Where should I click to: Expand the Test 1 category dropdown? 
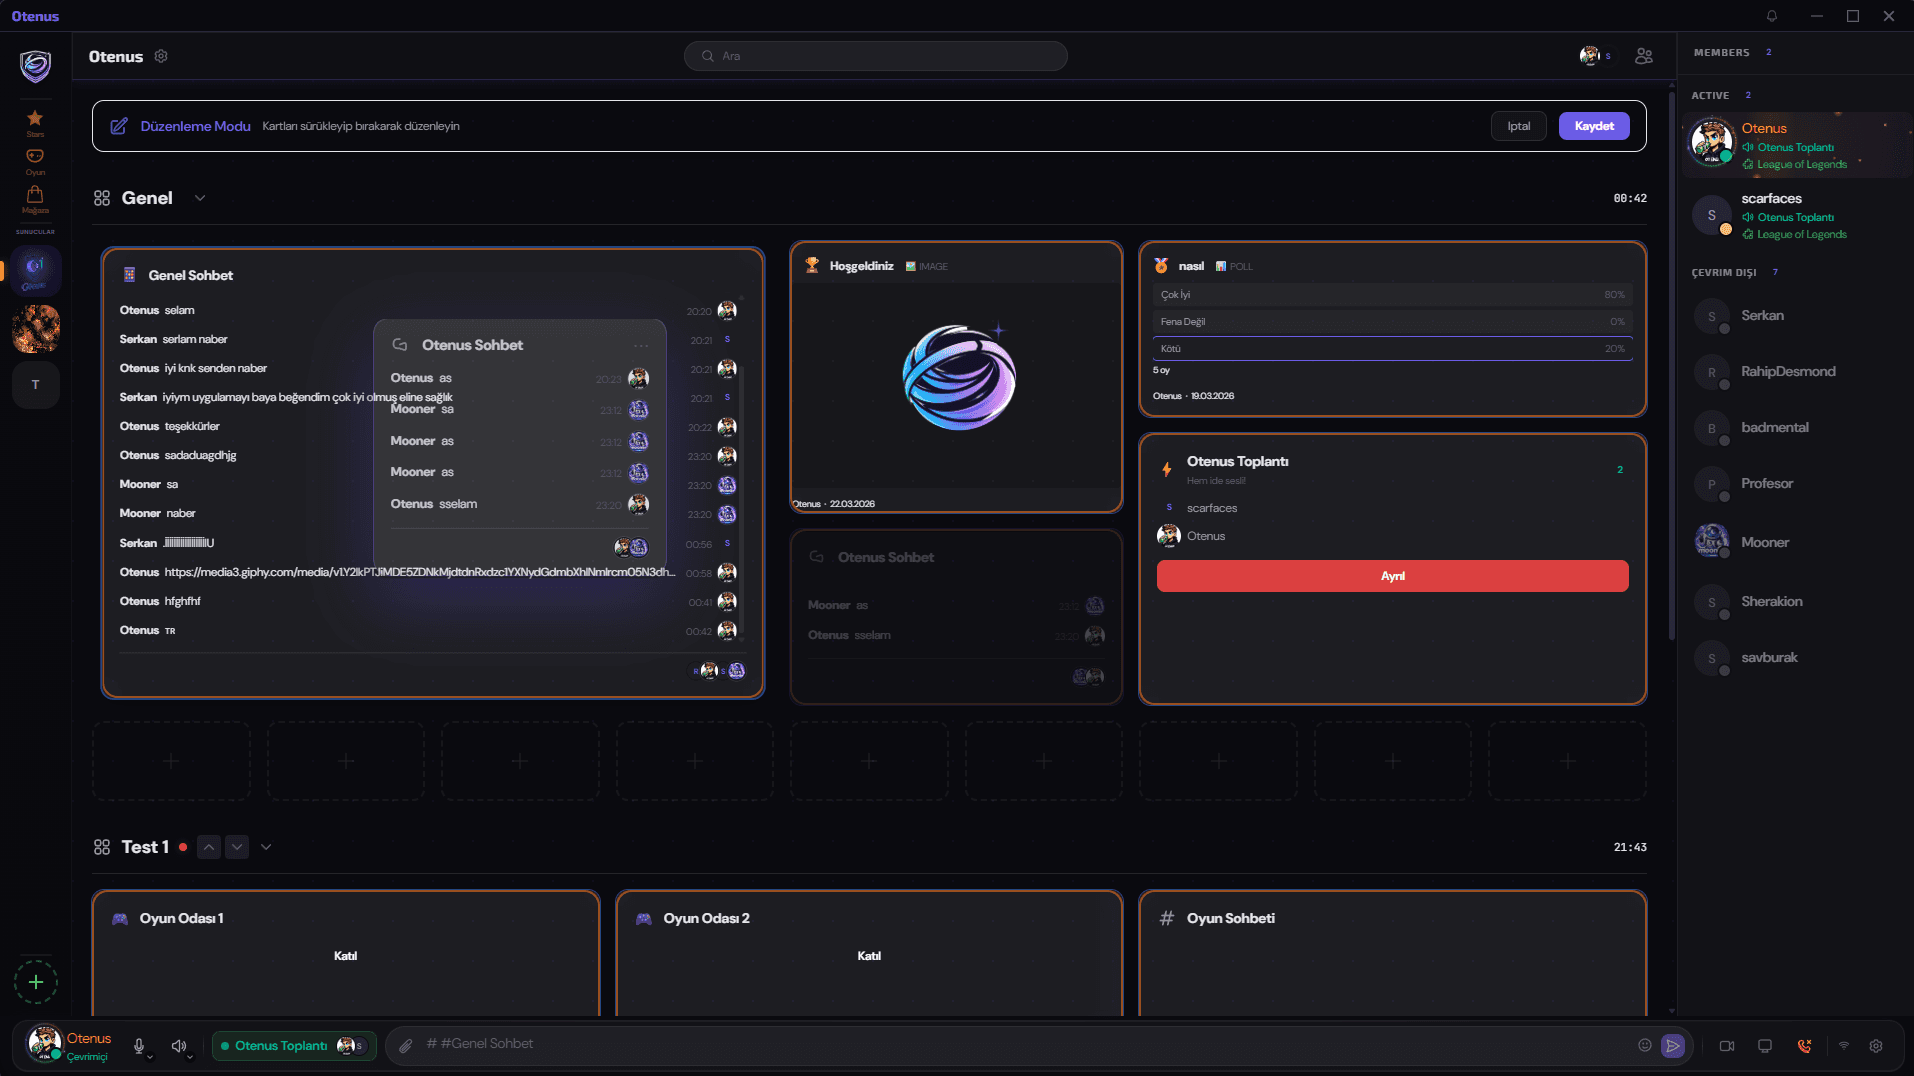click(x=266, y=847)
